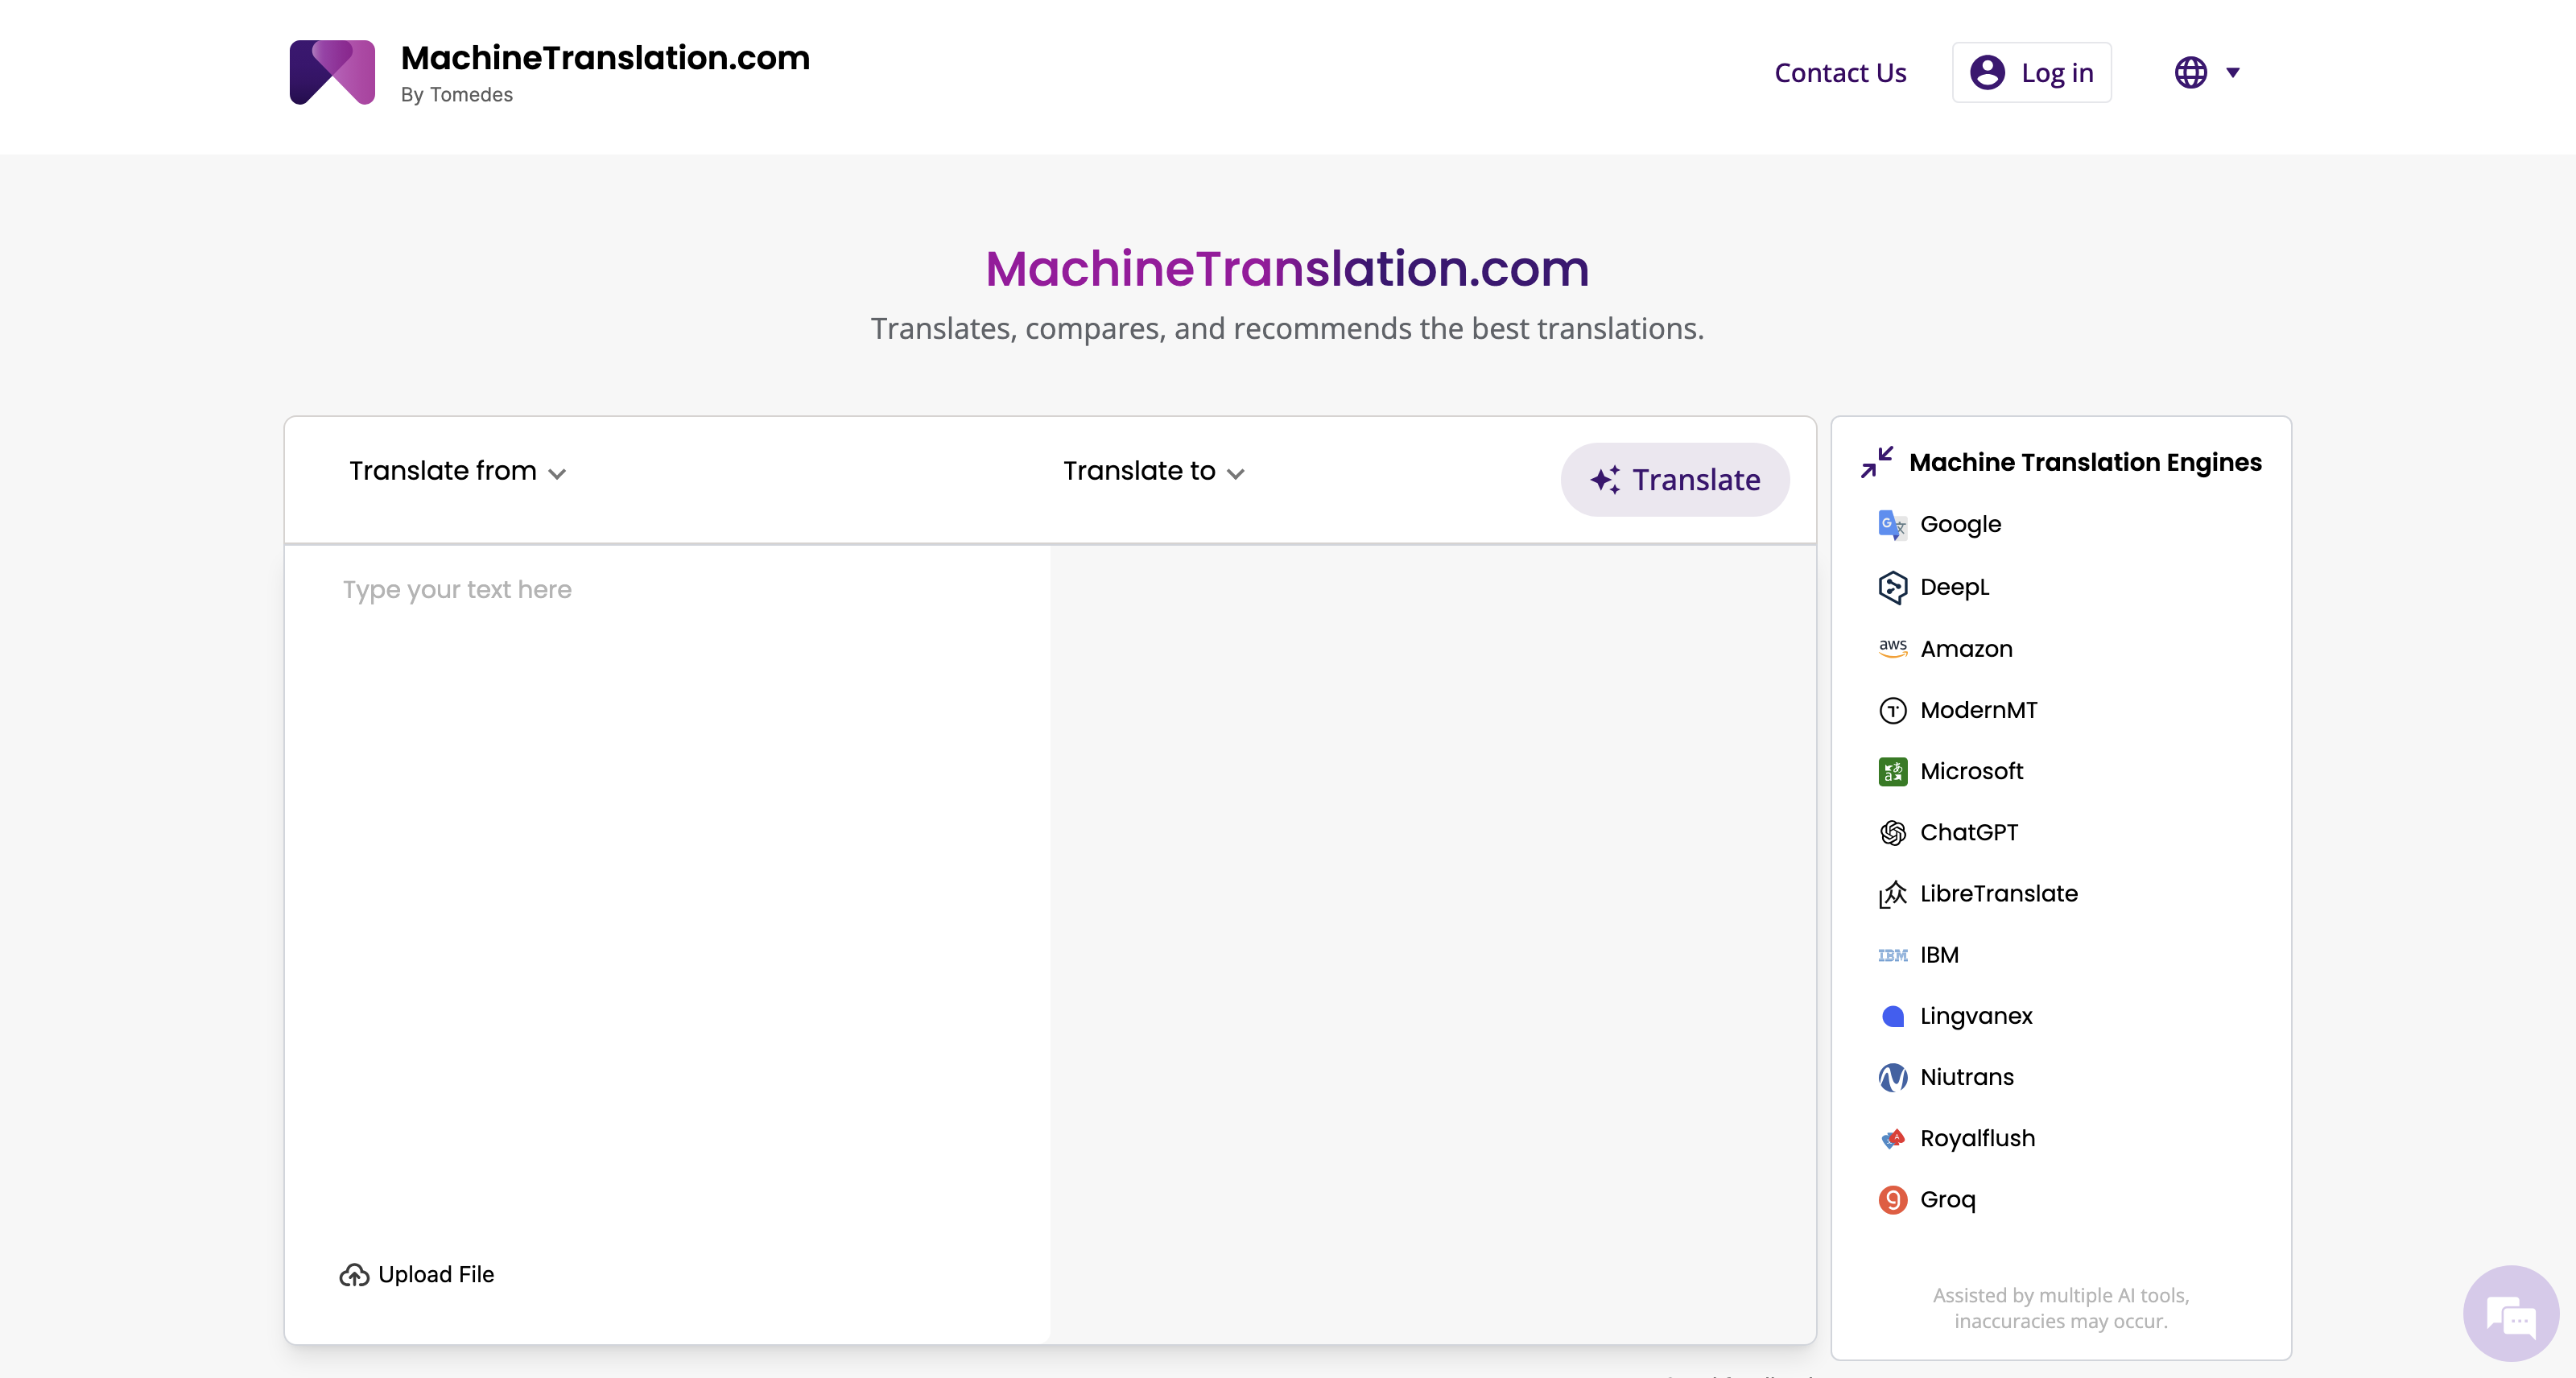The width and height of the screenshot is (2576, 1378).
Task: Click the Upload File button
Action: click(x=417, y=1274)
